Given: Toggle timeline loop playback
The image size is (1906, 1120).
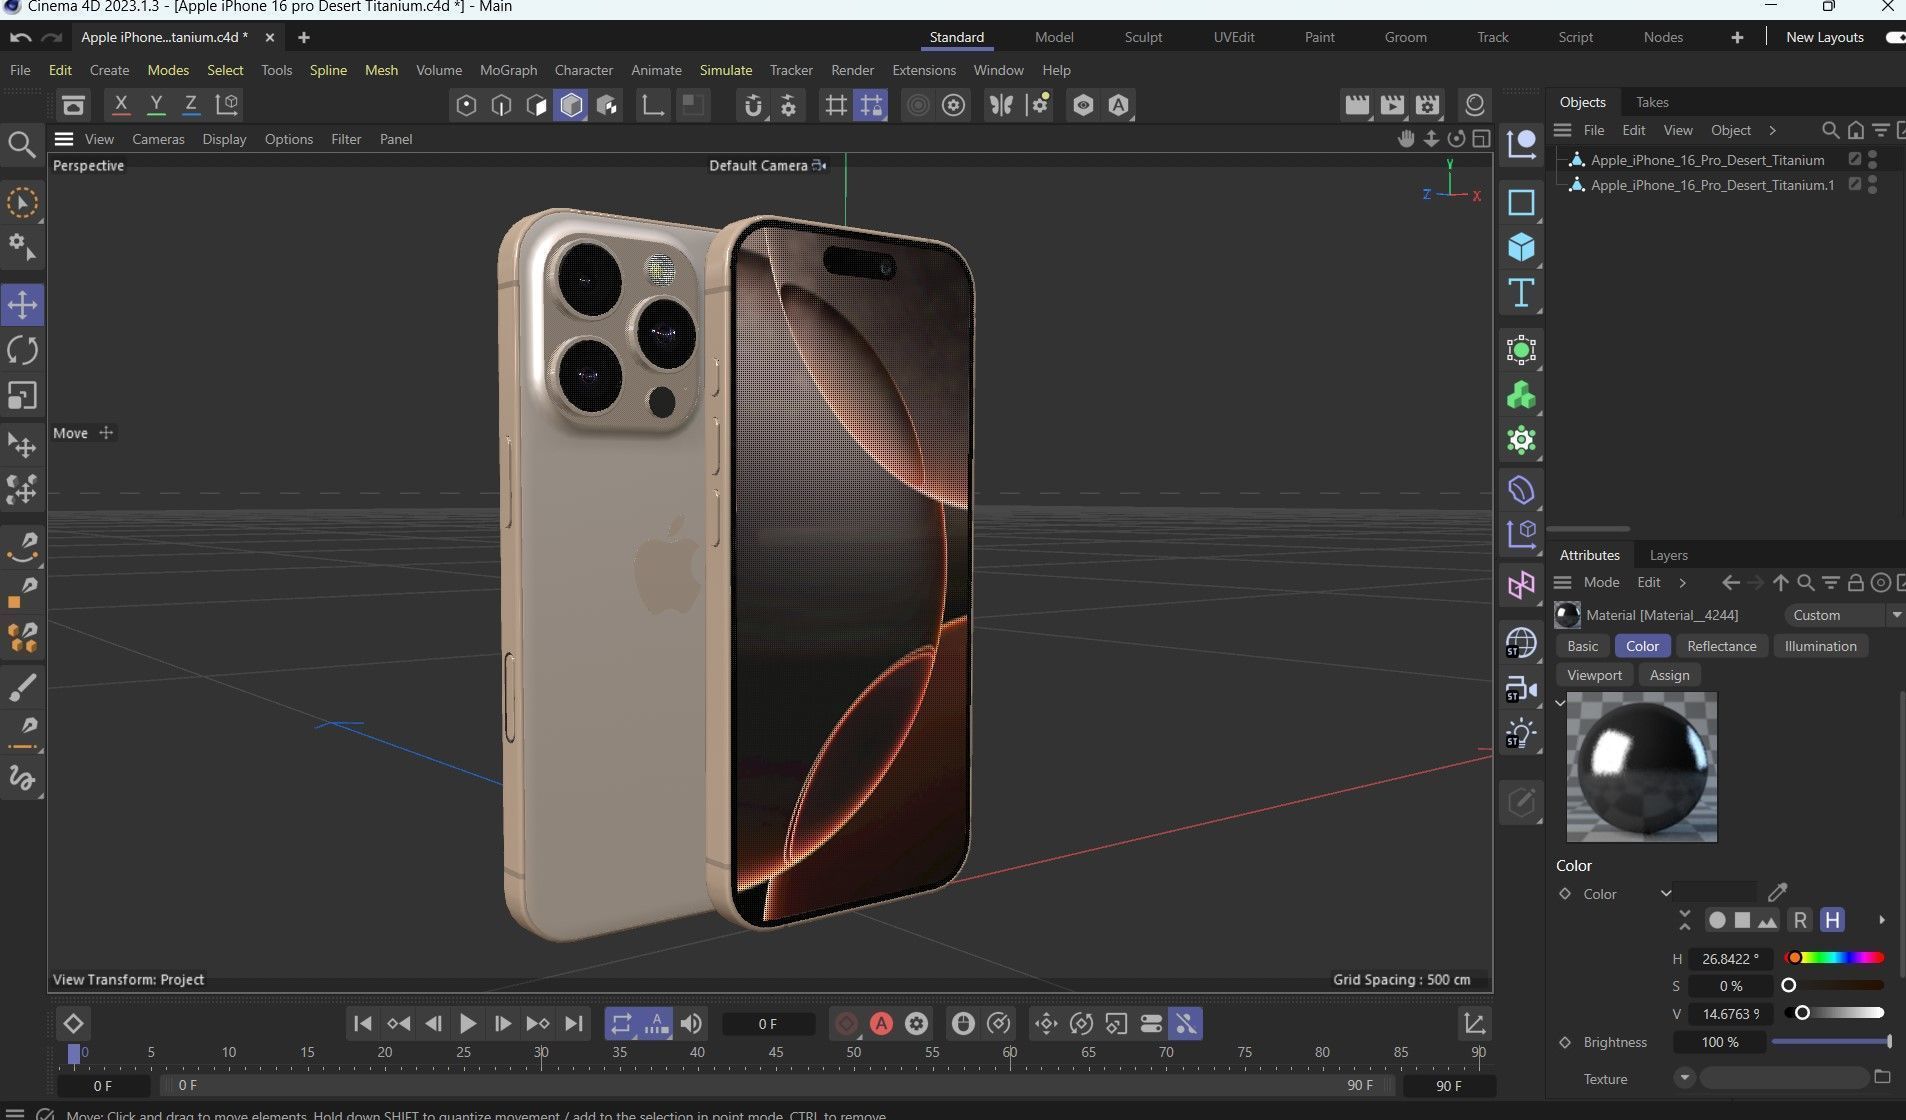Looking at the screenshot, I should click(x=621, y=1023).
